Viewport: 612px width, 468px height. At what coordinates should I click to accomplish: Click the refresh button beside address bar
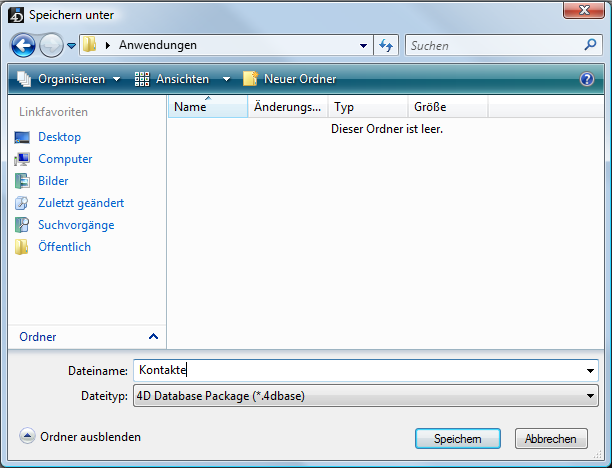pyautogui.click(x=386, y=46)
